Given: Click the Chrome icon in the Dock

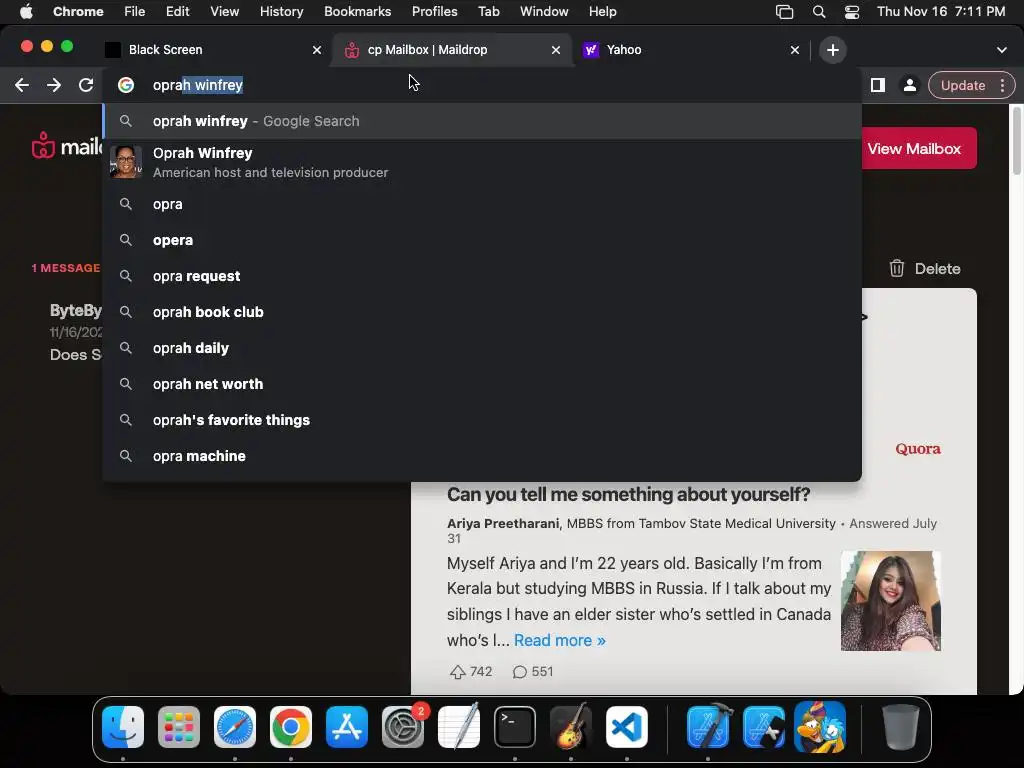Looking at the screenshot, I should [291, 727].
